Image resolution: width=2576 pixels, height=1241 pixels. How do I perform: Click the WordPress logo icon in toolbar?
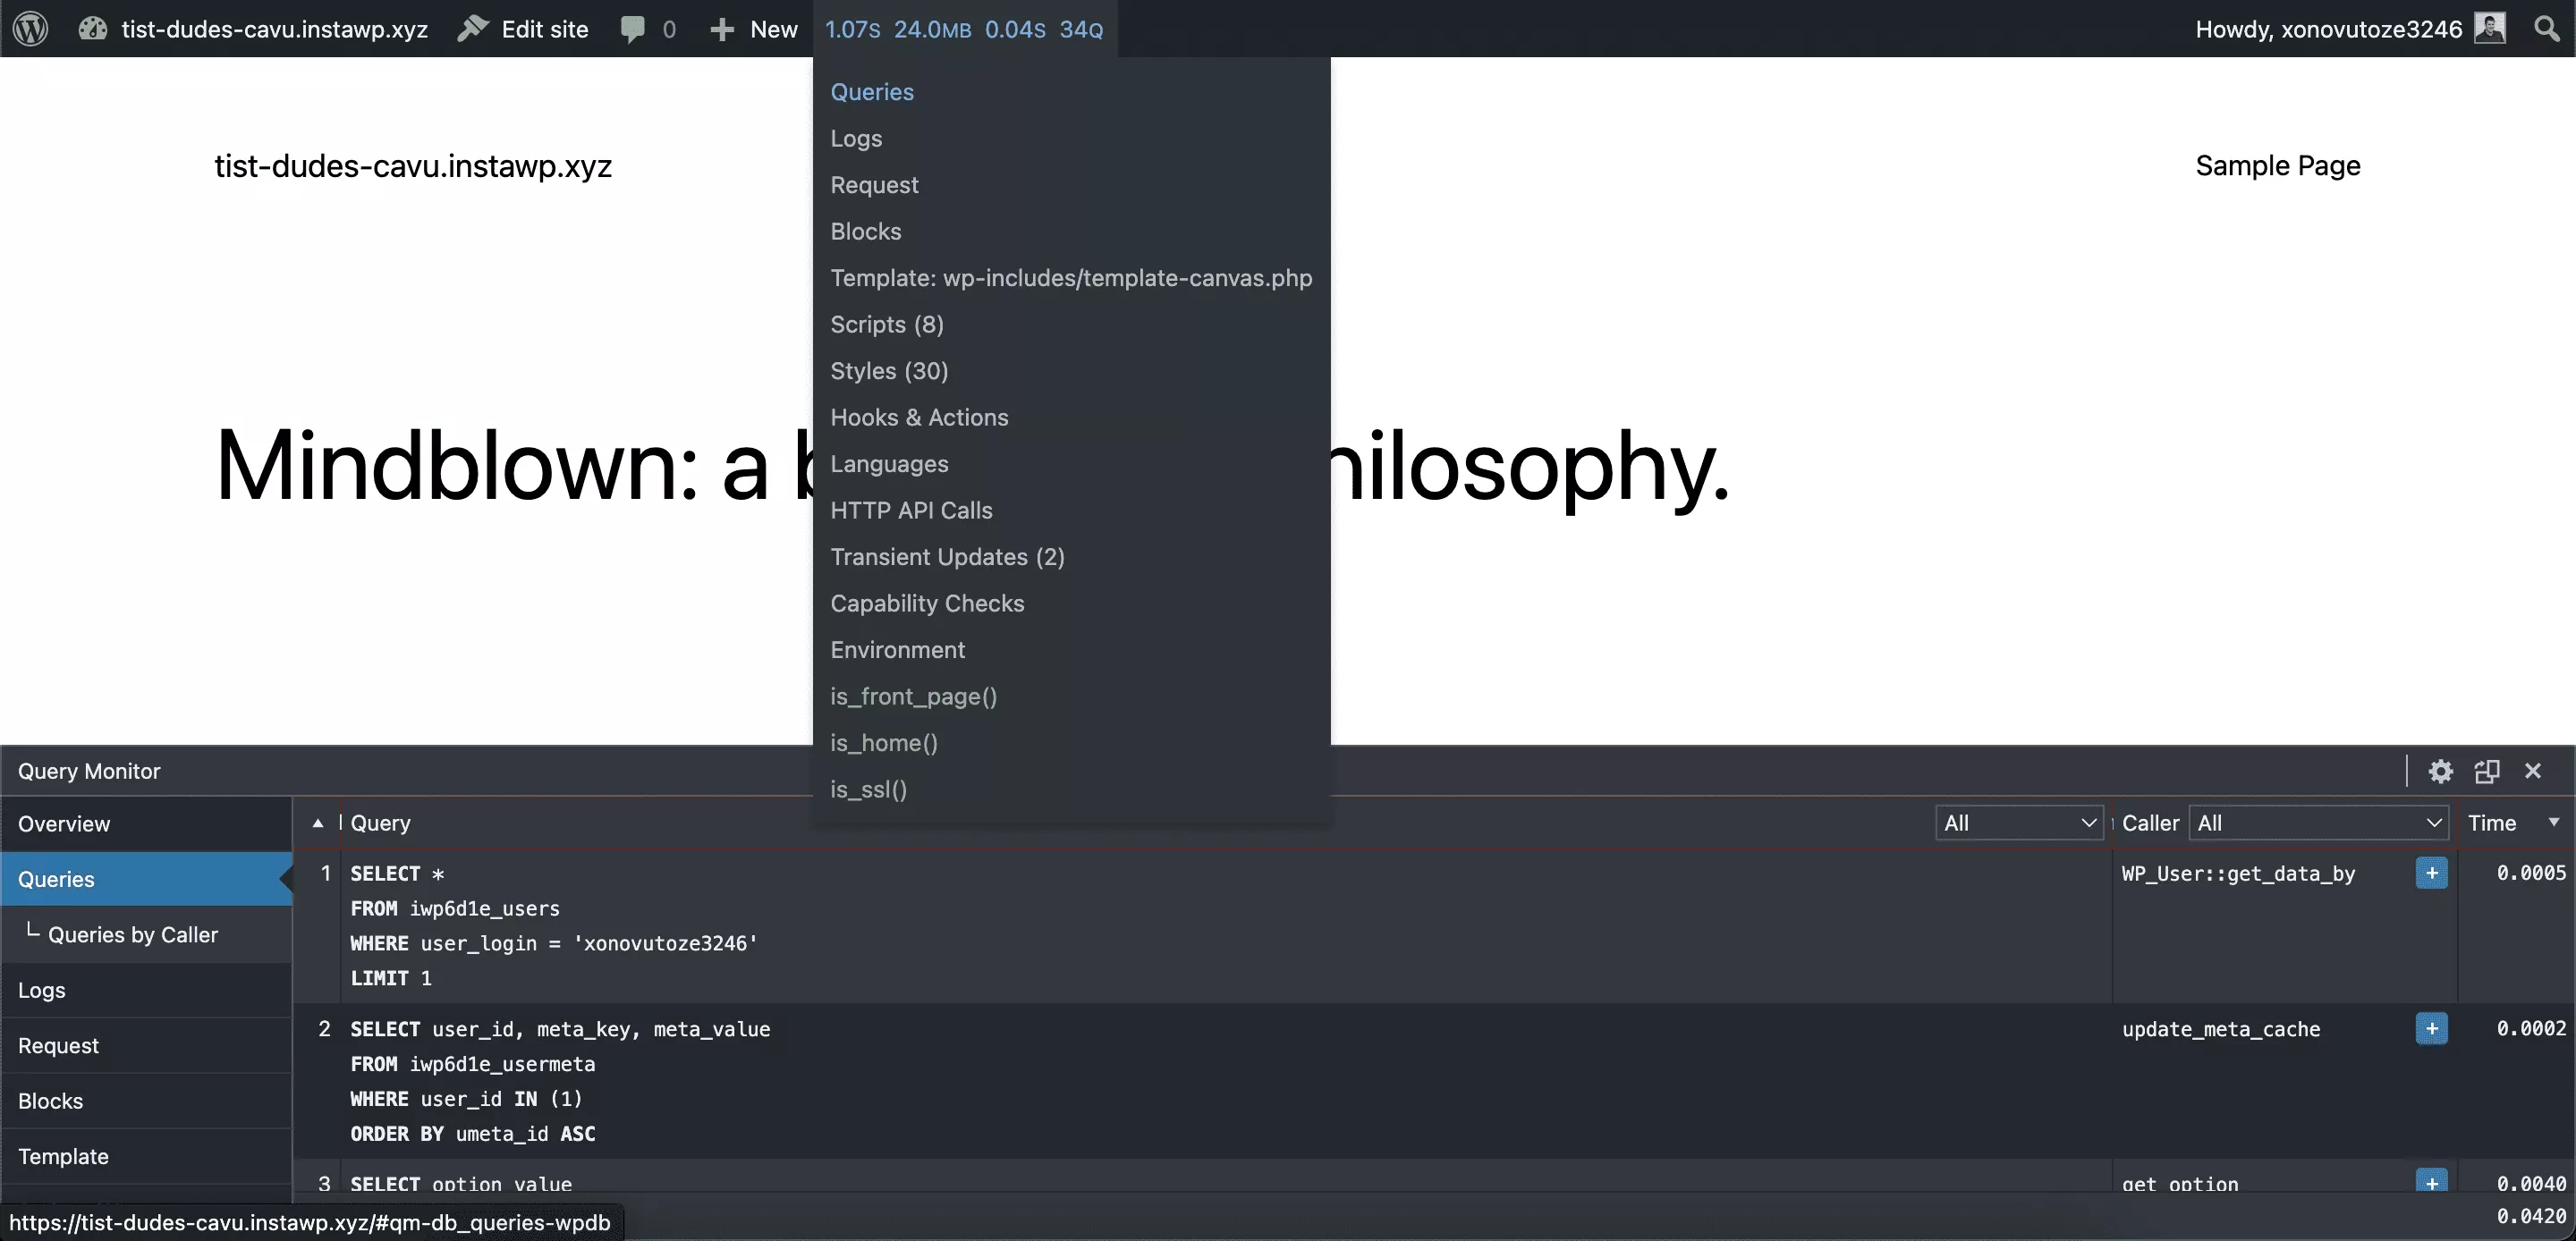point(31,28)
